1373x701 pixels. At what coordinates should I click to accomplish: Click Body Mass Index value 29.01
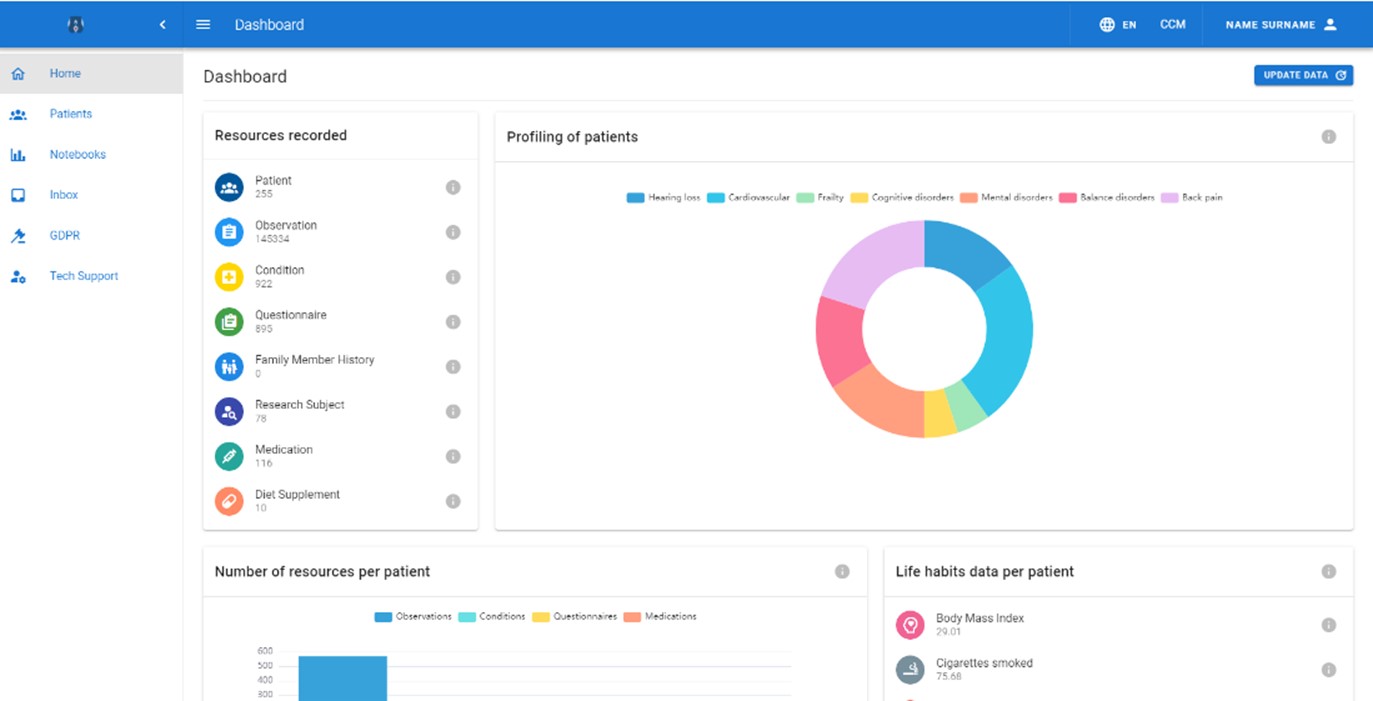949,632
